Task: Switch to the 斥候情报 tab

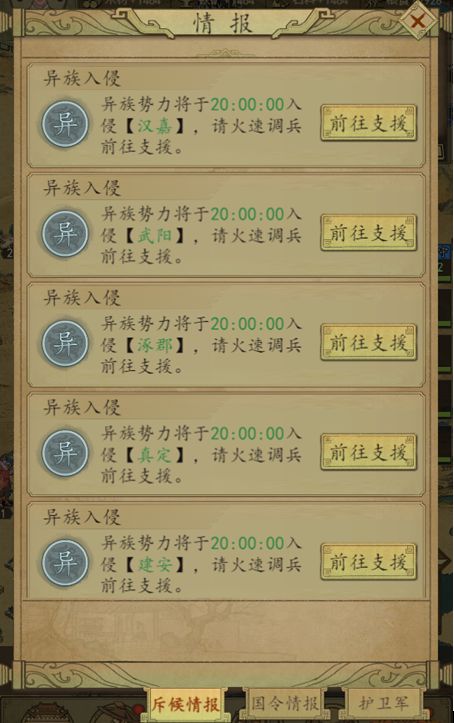Action: [185, 705]
